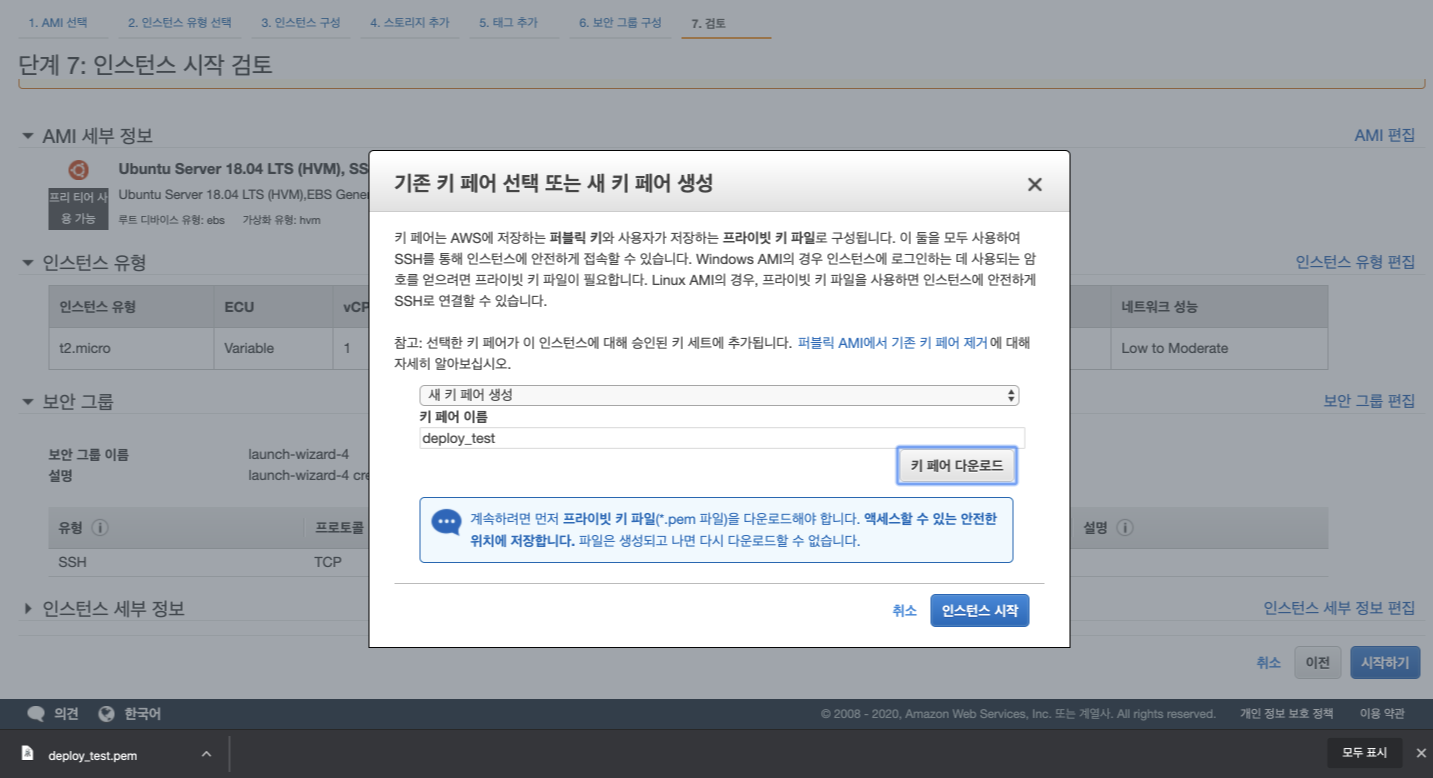Open the Edit instance type link
This screenshot has width=1433, height=778.
click(x=1355, y=262)
